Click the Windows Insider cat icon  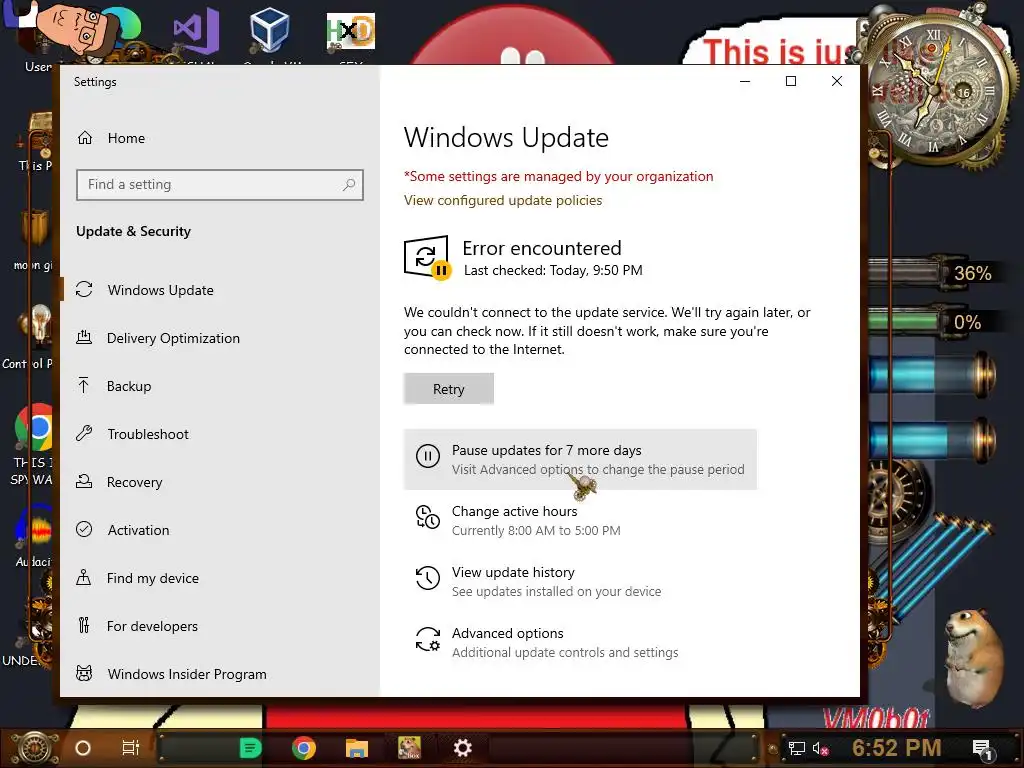[x=84, y=673]
